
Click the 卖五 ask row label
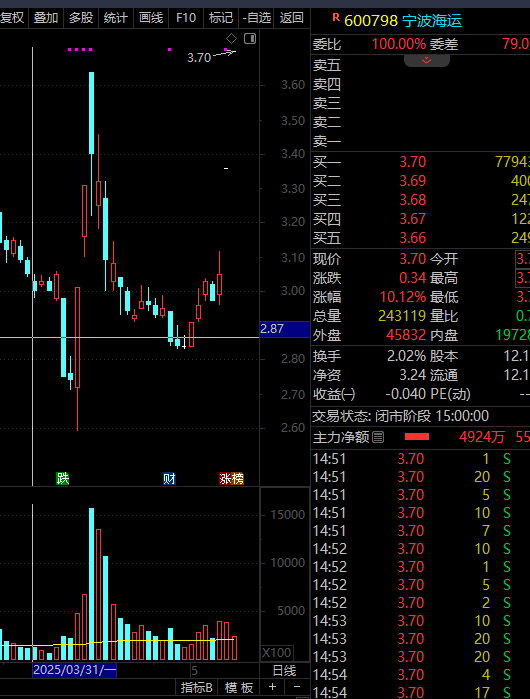click(327, 66)
